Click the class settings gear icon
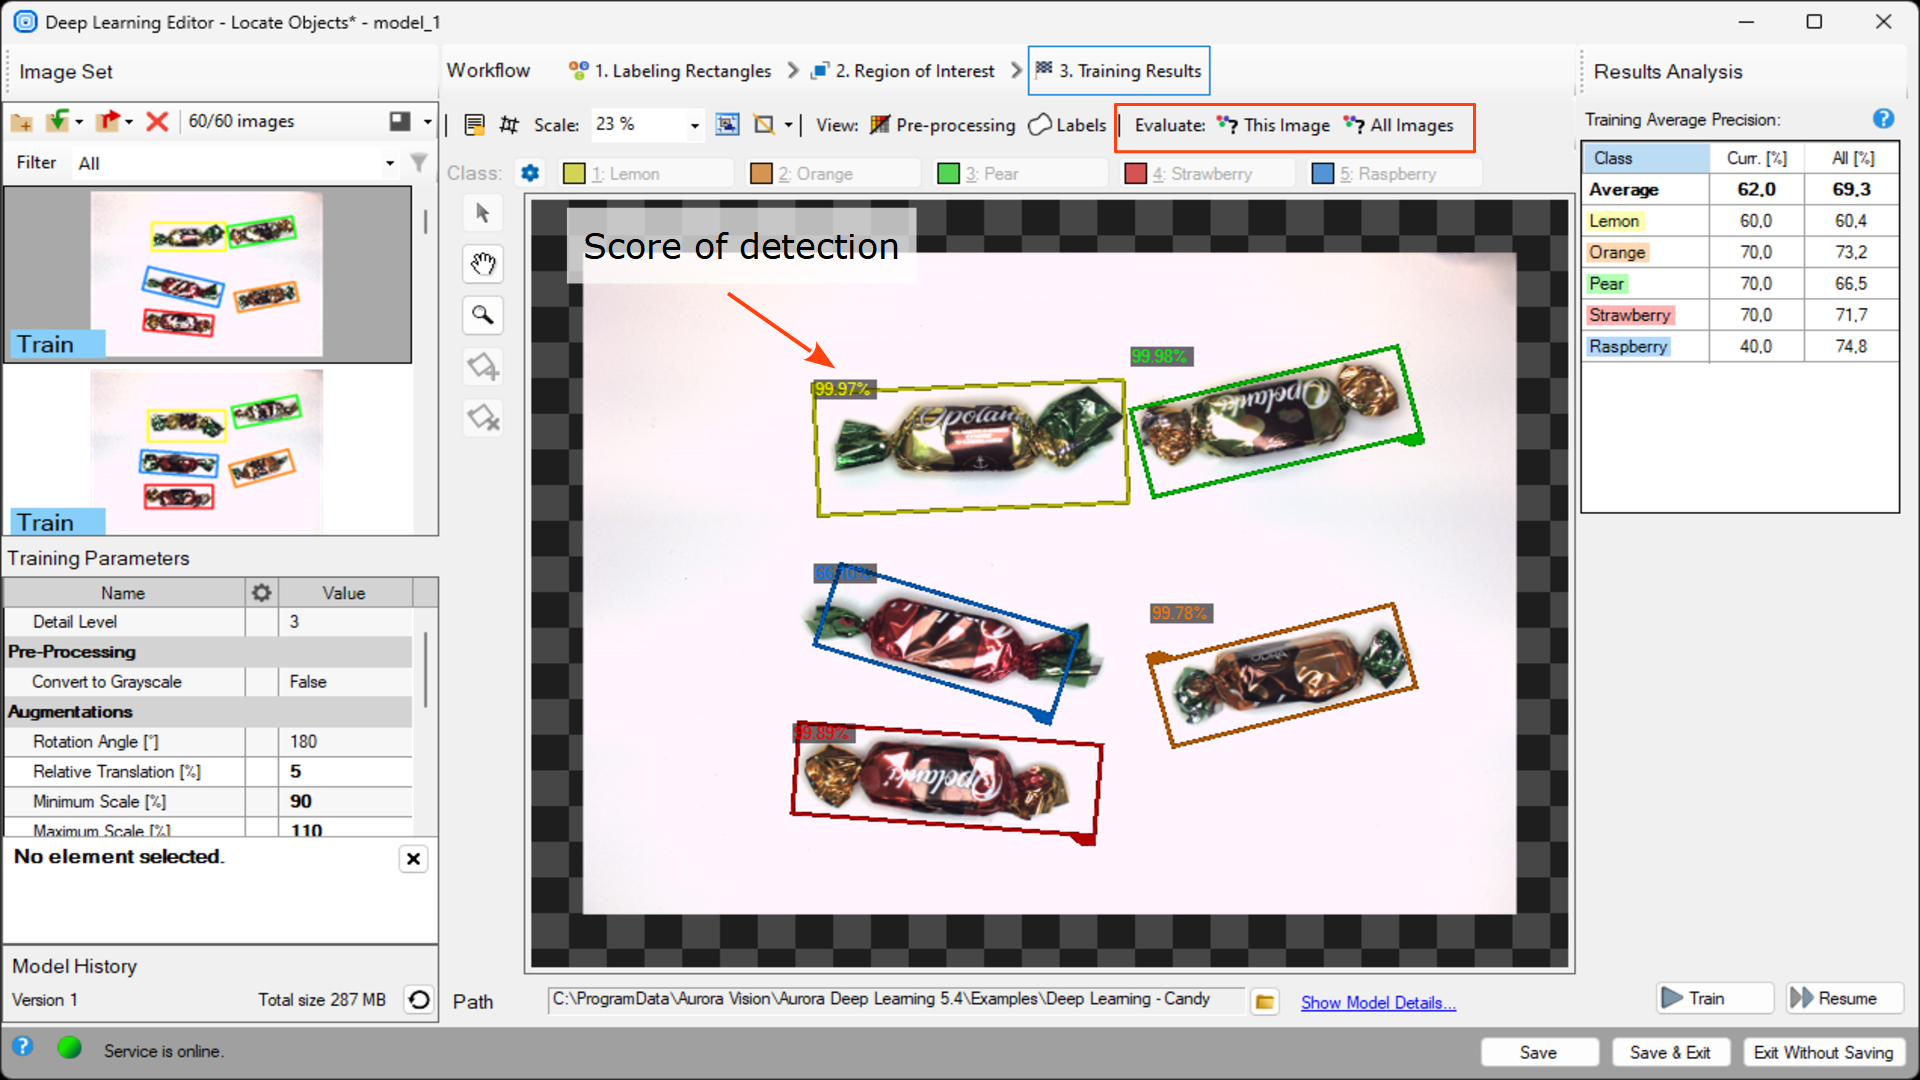Image resolution: width=1920 pixels, height=1080 pixels. [x=530, y=173]
